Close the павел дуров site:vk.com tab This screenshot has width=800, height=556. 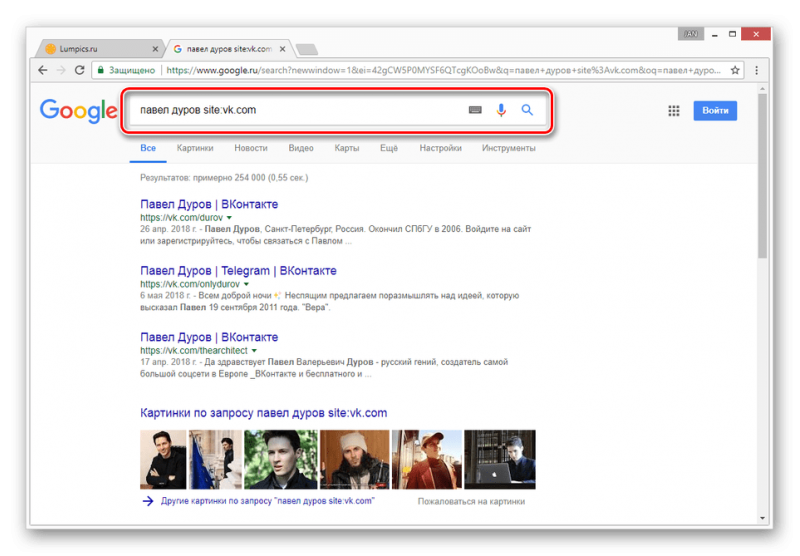tap(282, 49)
